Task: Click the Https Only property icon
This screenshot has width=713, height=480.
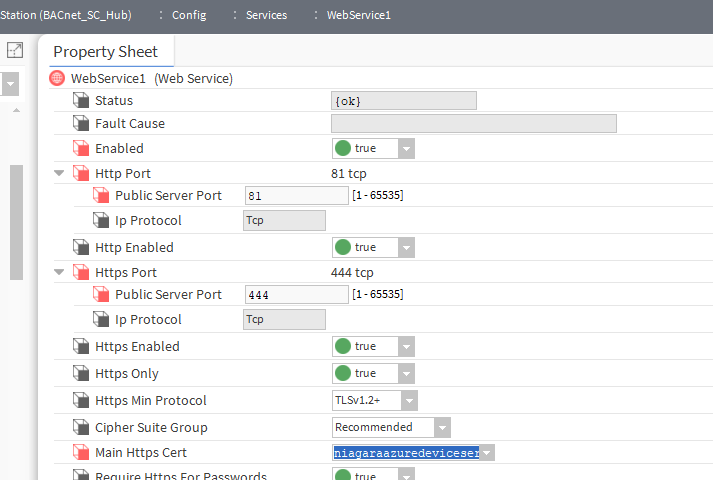Action: 81,373
